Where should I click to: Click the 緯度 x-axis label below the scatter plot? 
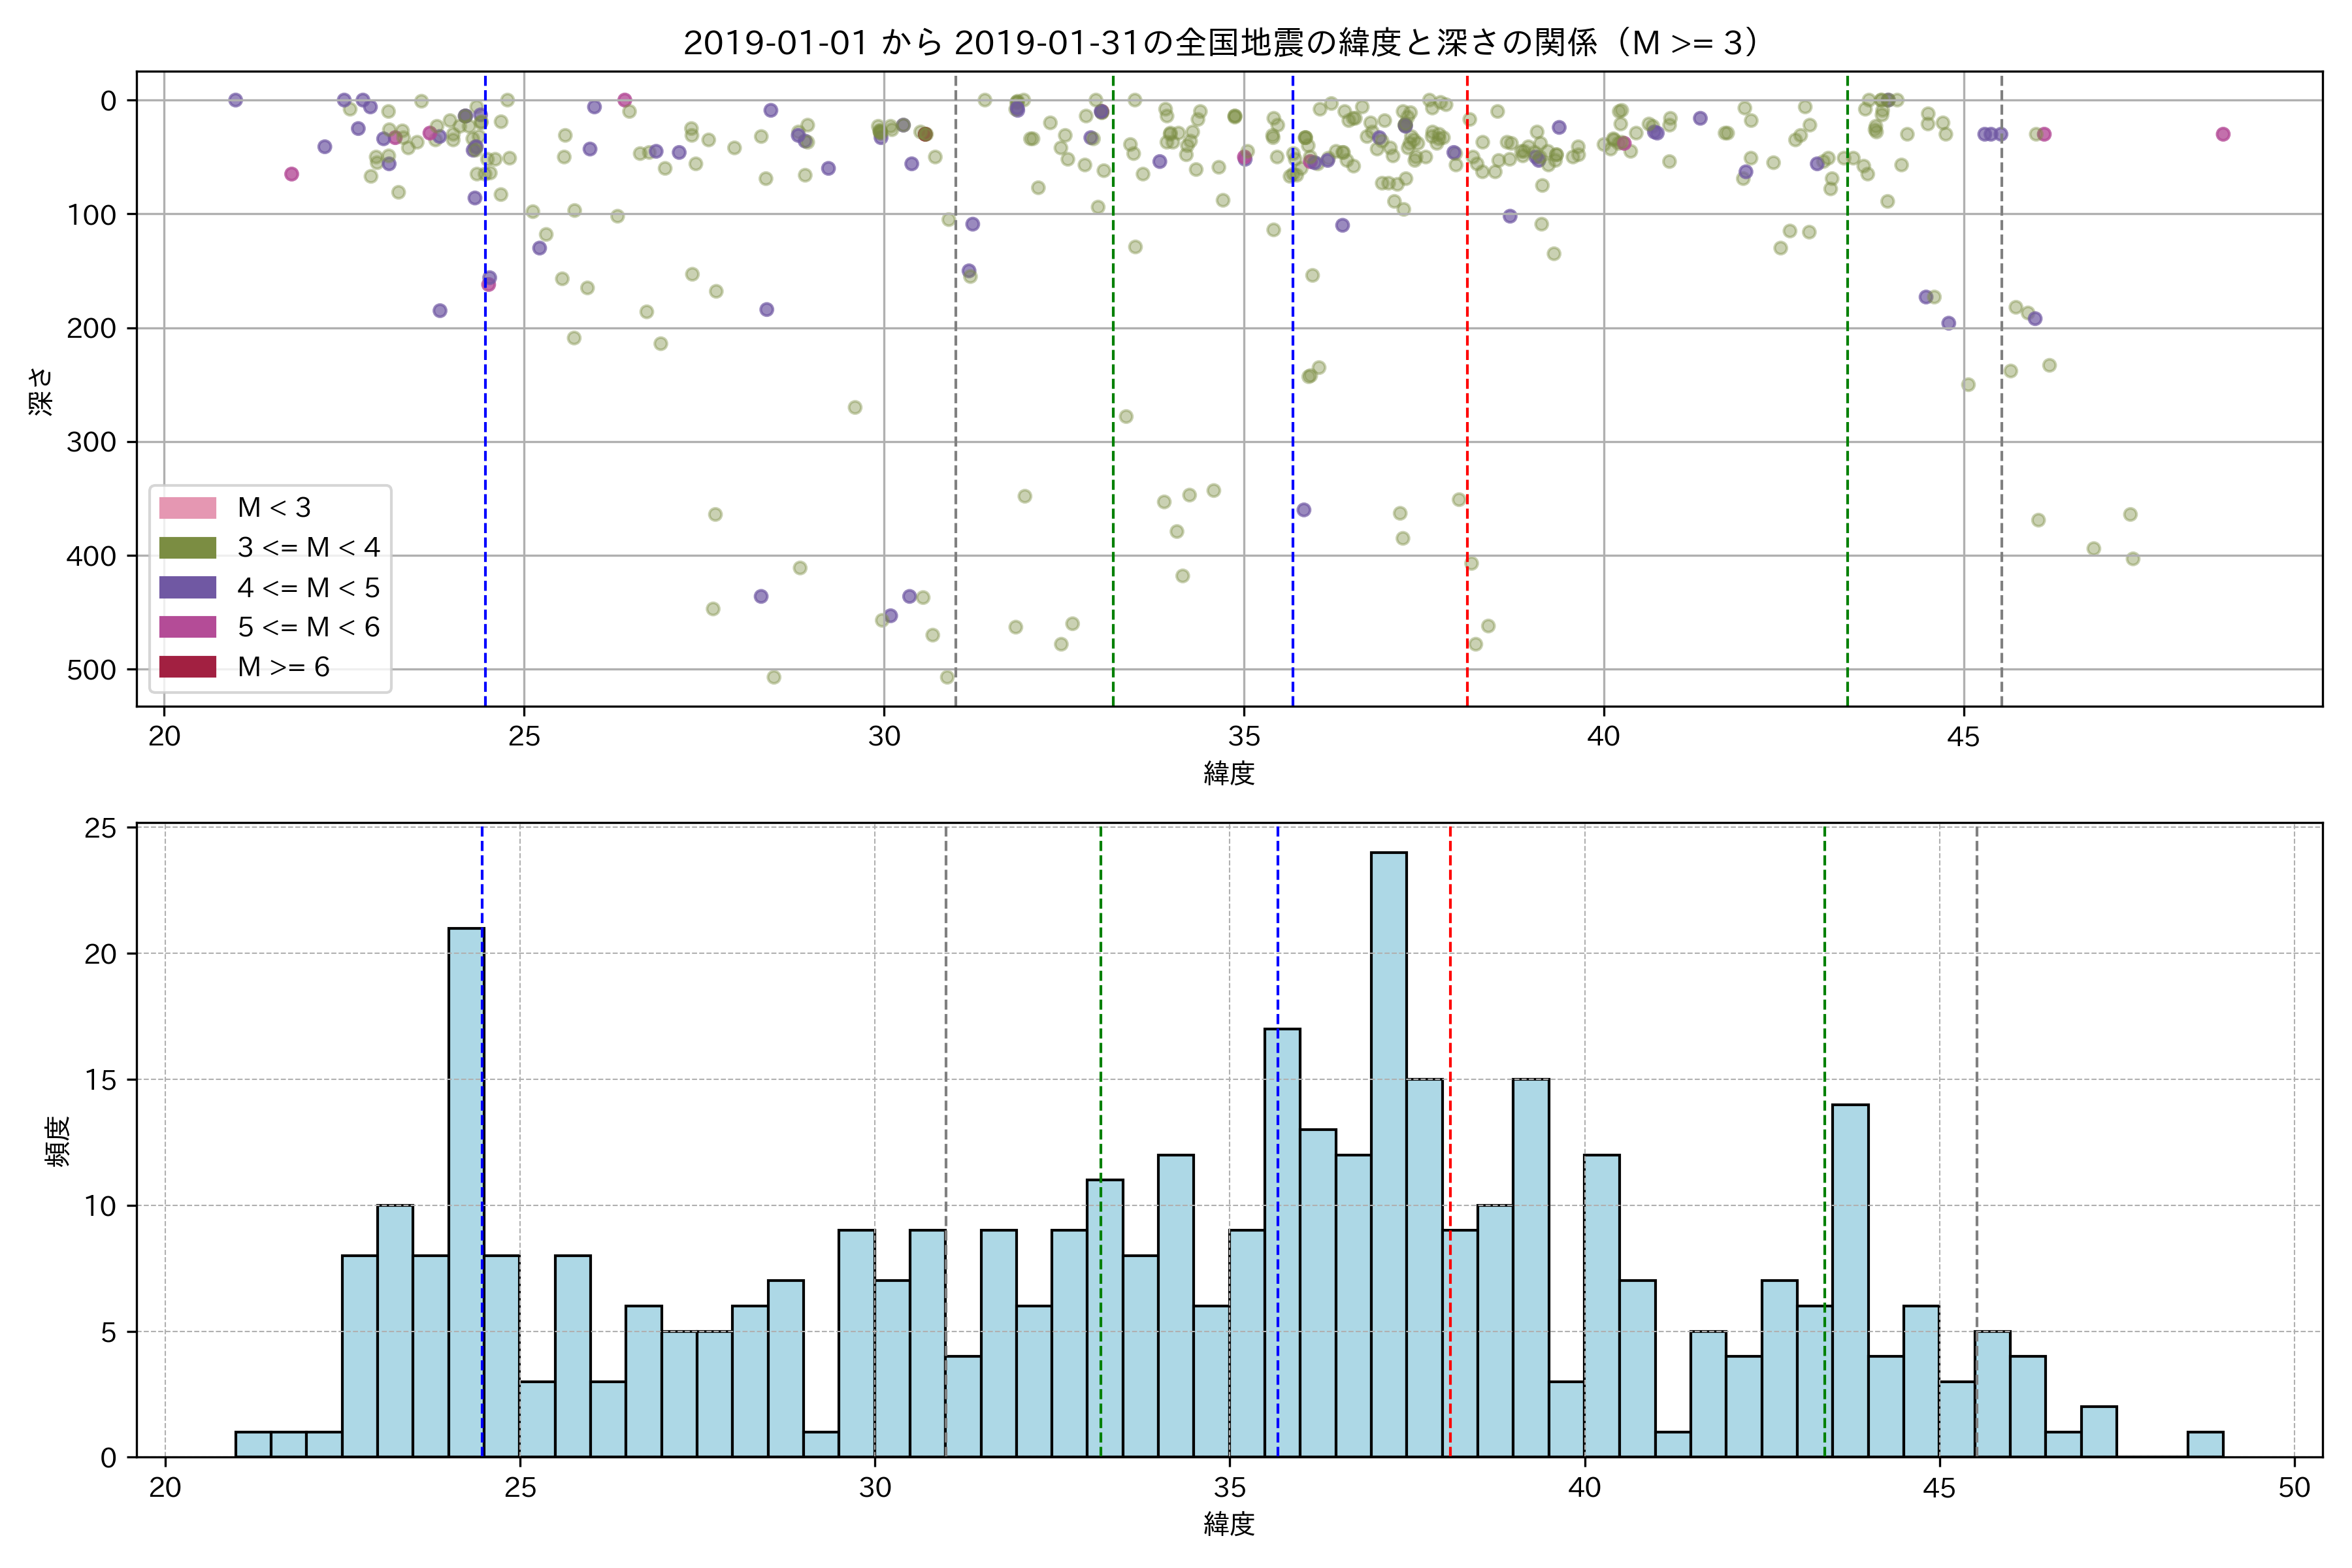(1229, 772)
